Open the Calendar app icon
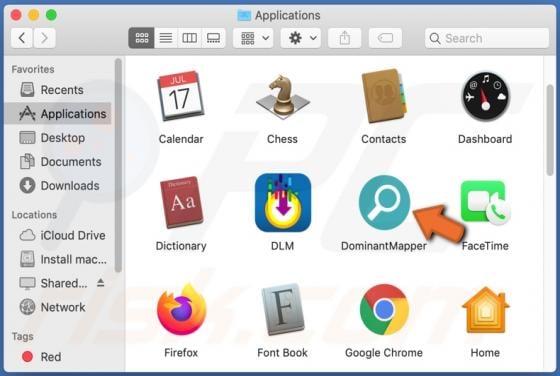Image resolution: width=560 pixels, height=376 pixels. (x=181, y=96)
